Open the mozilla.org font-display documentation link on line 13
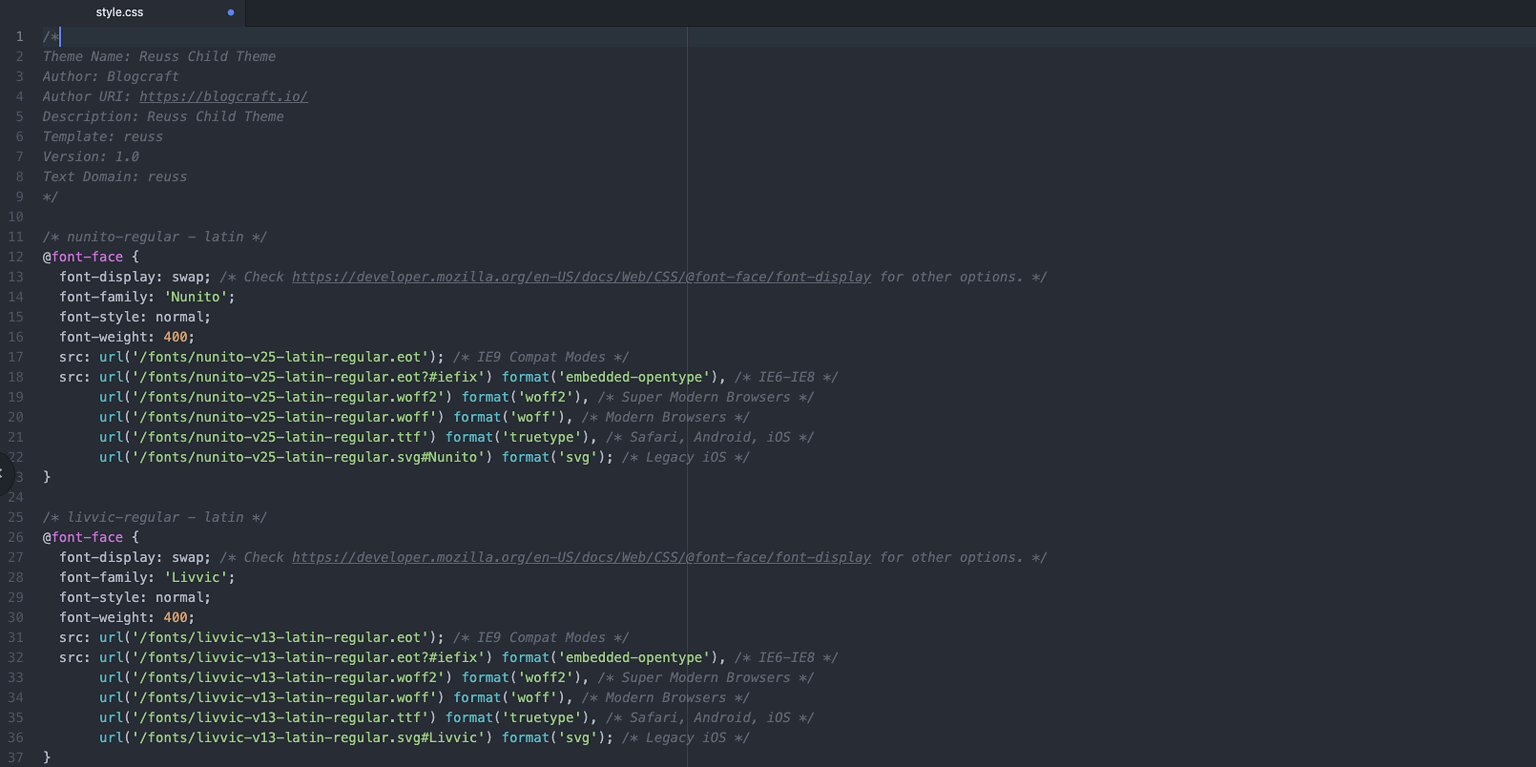This screenshot has height=767, width=1536. click(580, 276)
